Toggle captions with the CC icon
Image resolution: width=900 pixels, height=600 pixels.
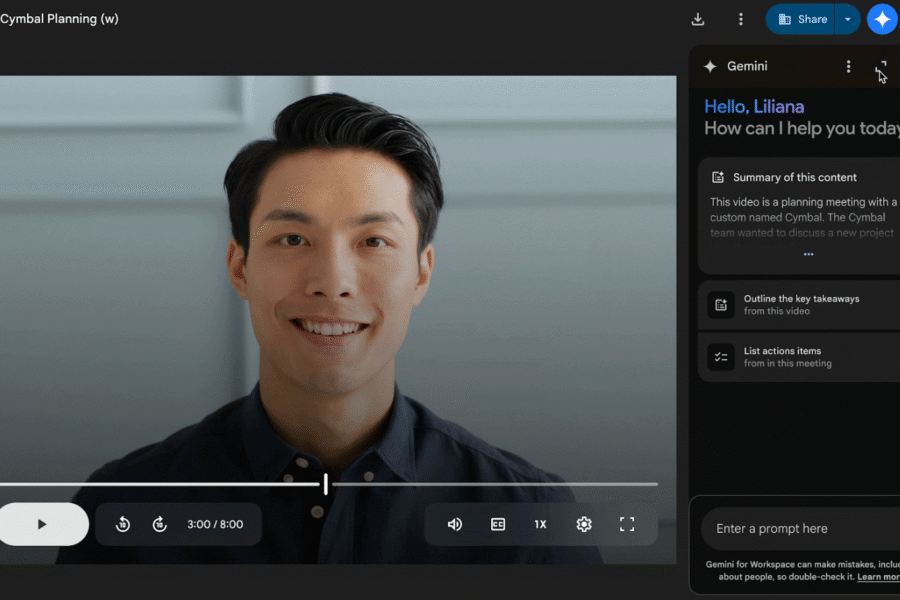497,523
